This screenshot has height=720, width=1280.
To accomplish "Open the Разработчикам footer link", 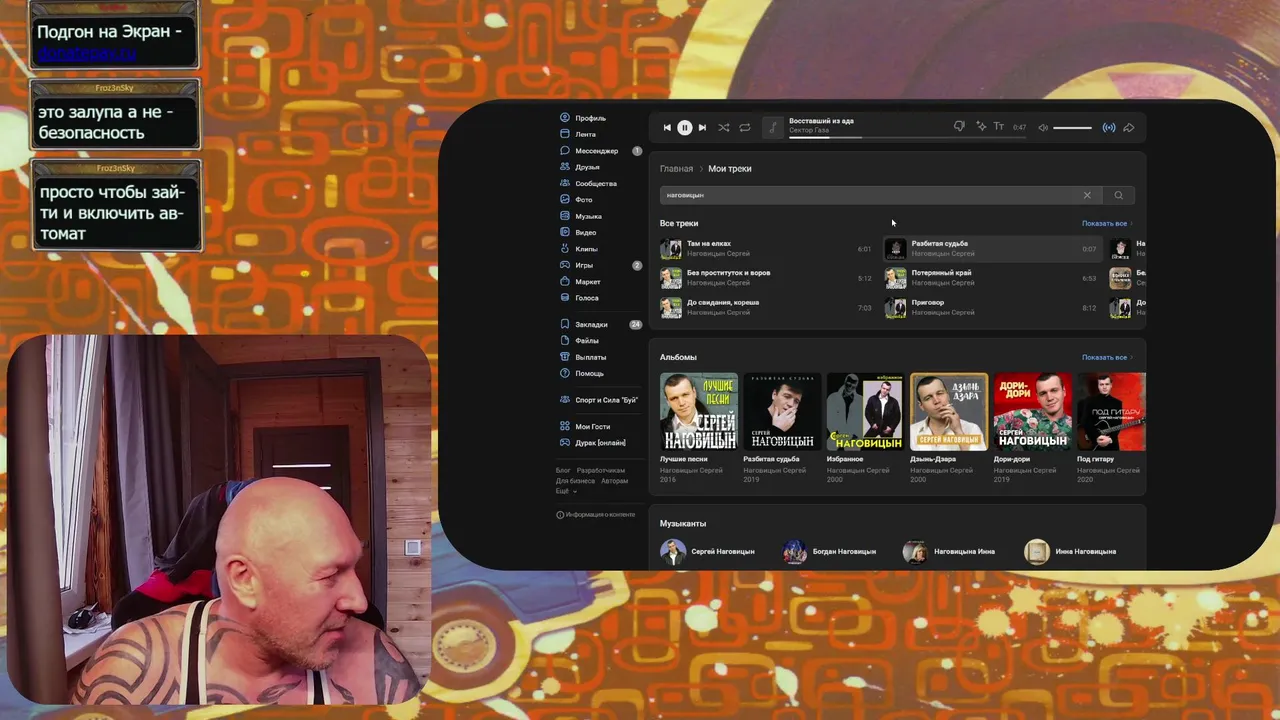I will coord(601,470).
